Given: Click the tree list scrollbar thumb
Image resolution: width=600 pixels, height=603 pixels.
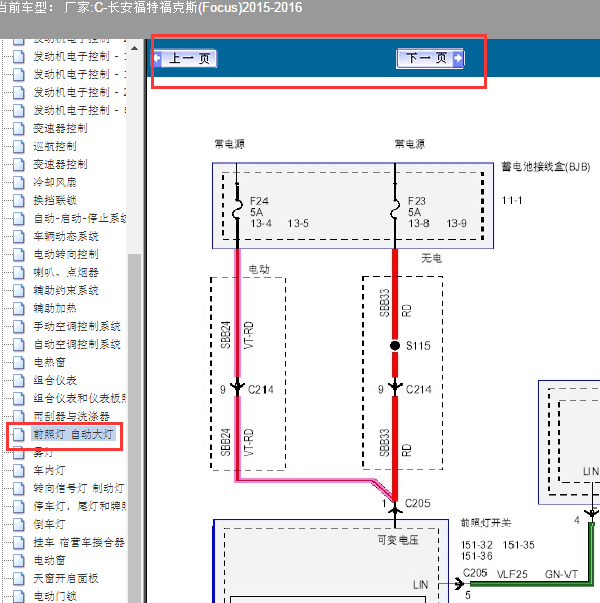Looking at the screenshot, I should point(134,427).
